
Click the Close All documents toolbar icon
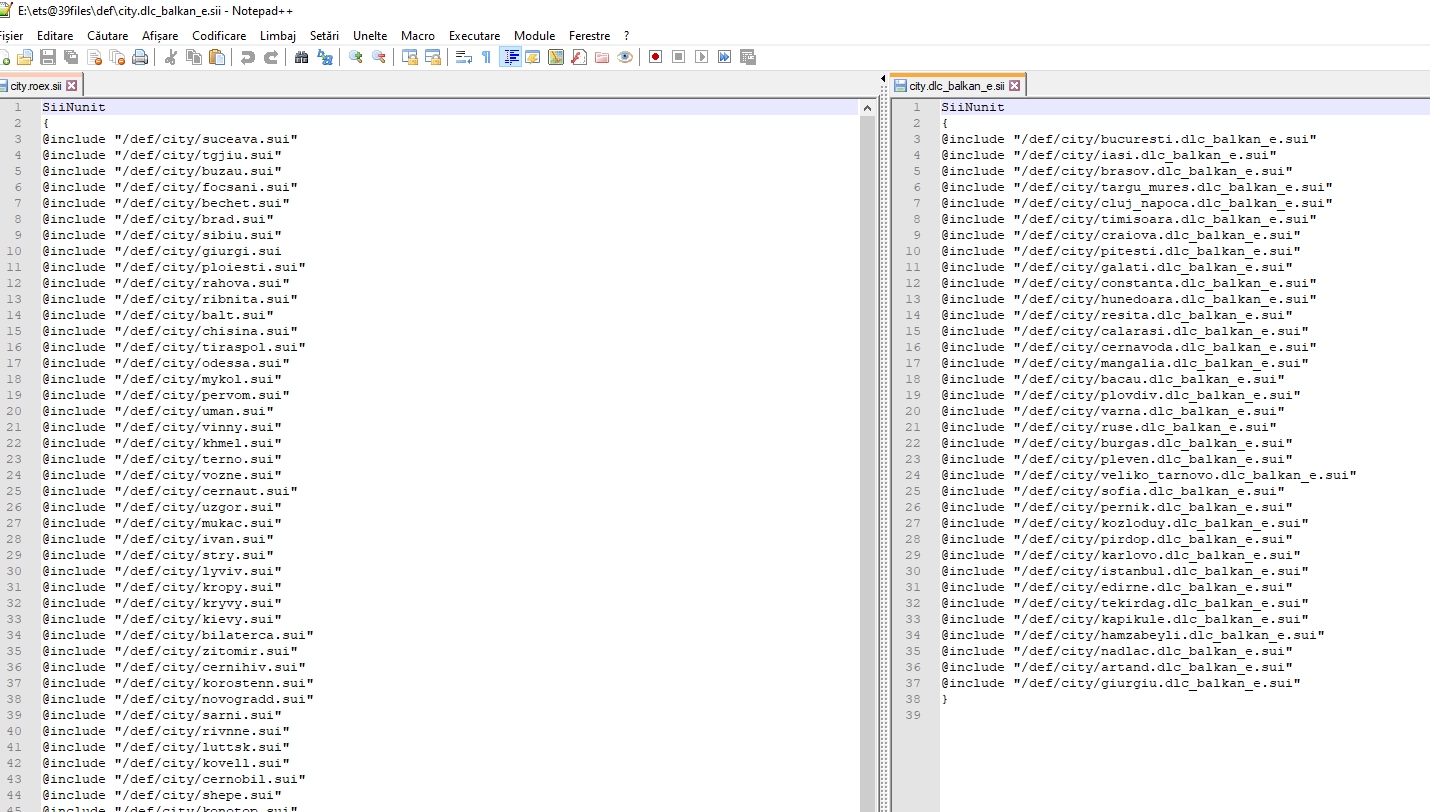117,57
